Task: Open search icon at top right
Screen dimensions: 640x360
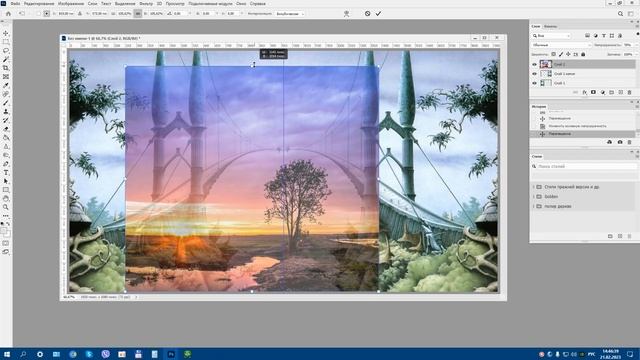Action: coord(620,13)
